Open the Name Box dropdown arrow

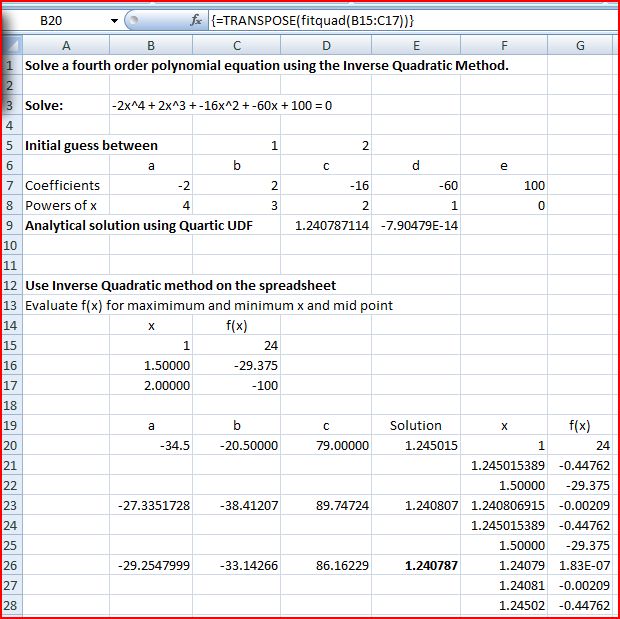tap(114, 20)
